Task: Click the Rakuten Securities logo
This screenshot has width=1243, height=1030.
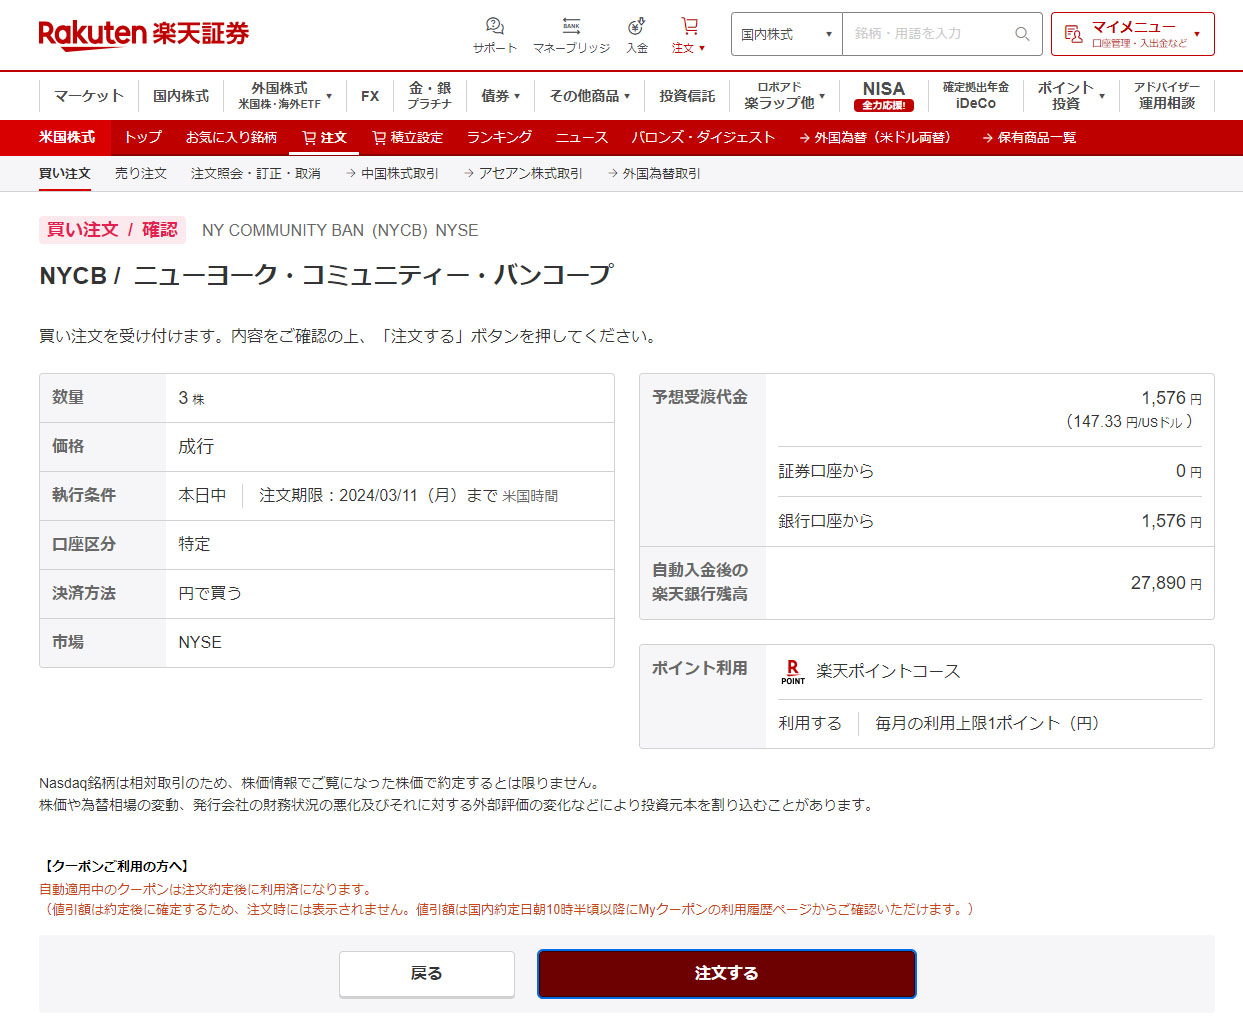Action: [143, 34]
